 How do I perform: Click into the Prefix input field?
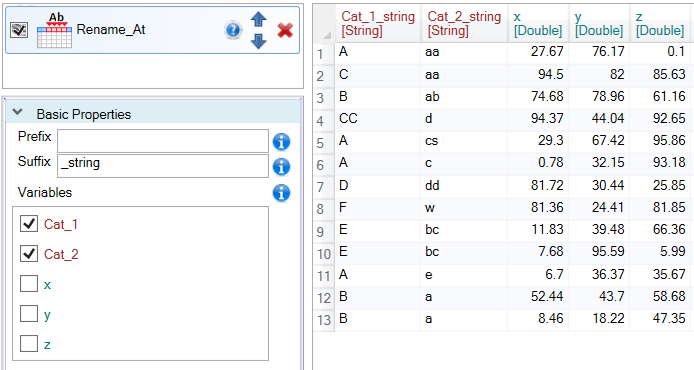pos(163,141)
